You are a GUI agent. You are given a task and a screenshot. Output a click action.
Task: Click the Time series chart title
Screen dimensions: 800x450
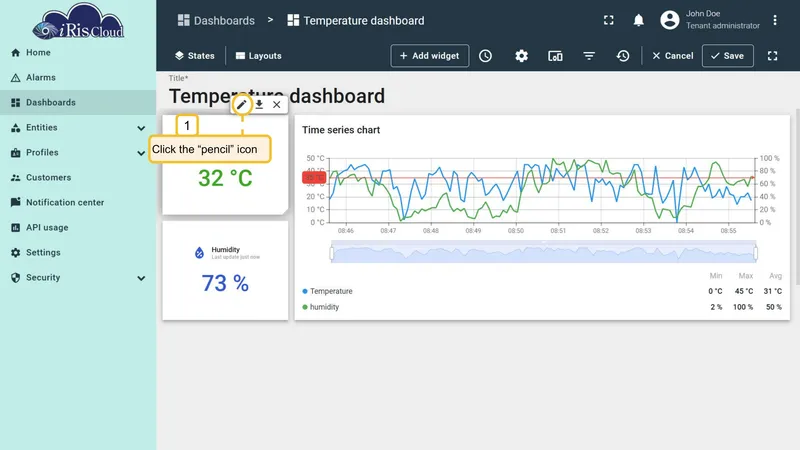click(341, 130)
